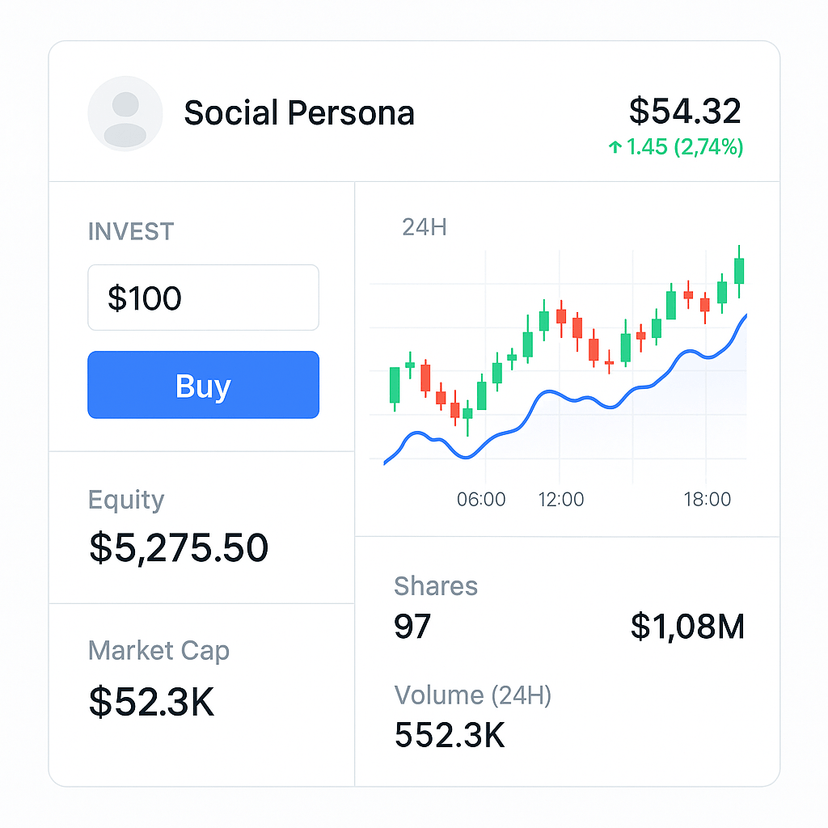Click the $54.32 current price

point(685,111)
